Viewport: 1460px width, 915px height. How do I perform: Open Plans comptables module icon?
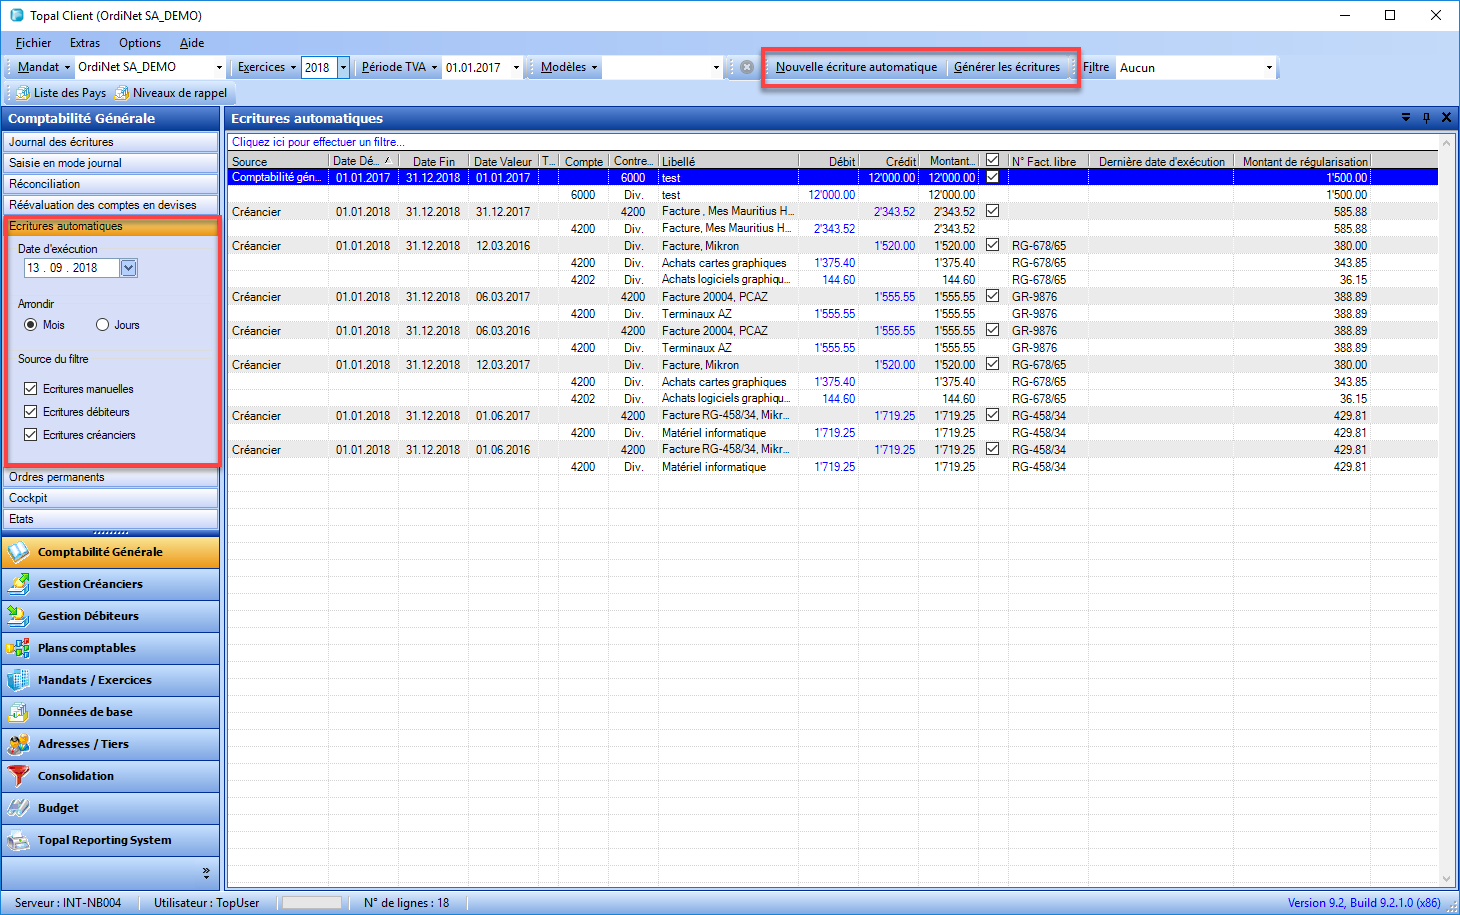[x=18, y=648]
